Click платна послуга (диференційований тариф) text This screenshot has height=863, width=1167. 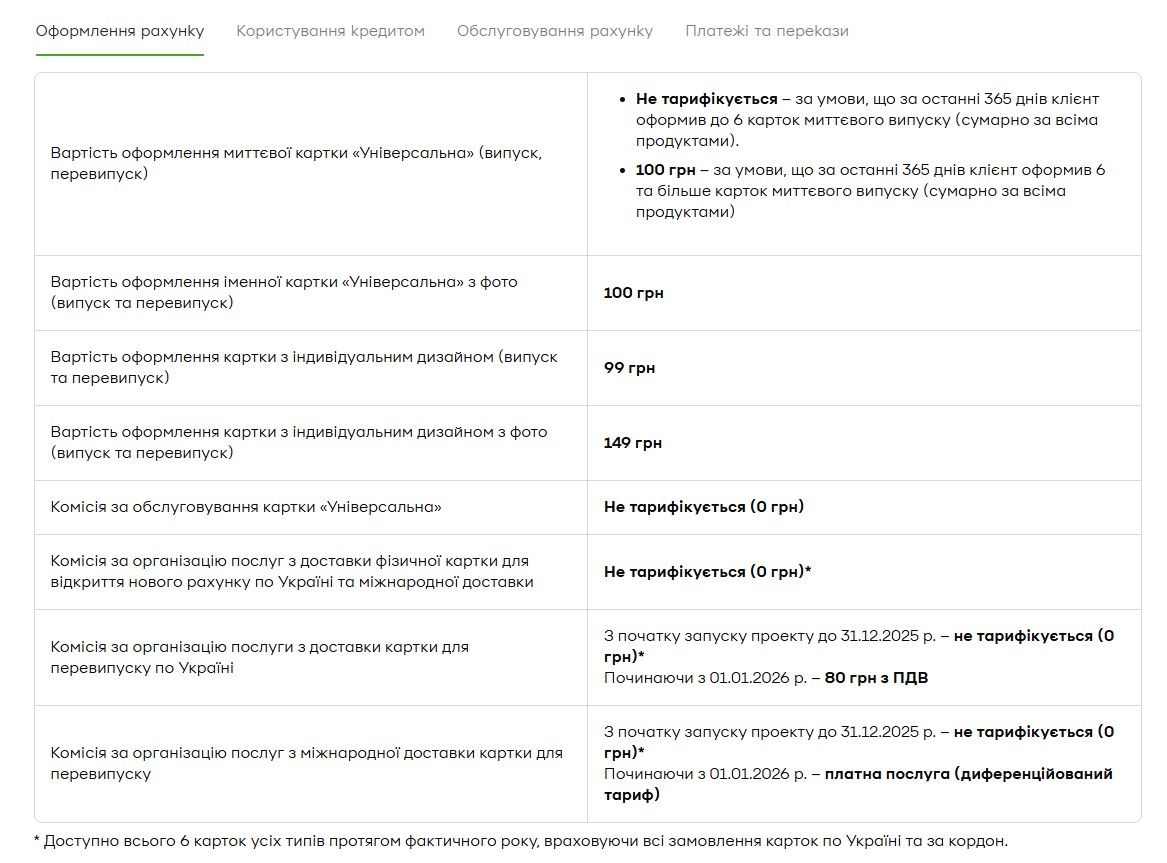[968, 774]
